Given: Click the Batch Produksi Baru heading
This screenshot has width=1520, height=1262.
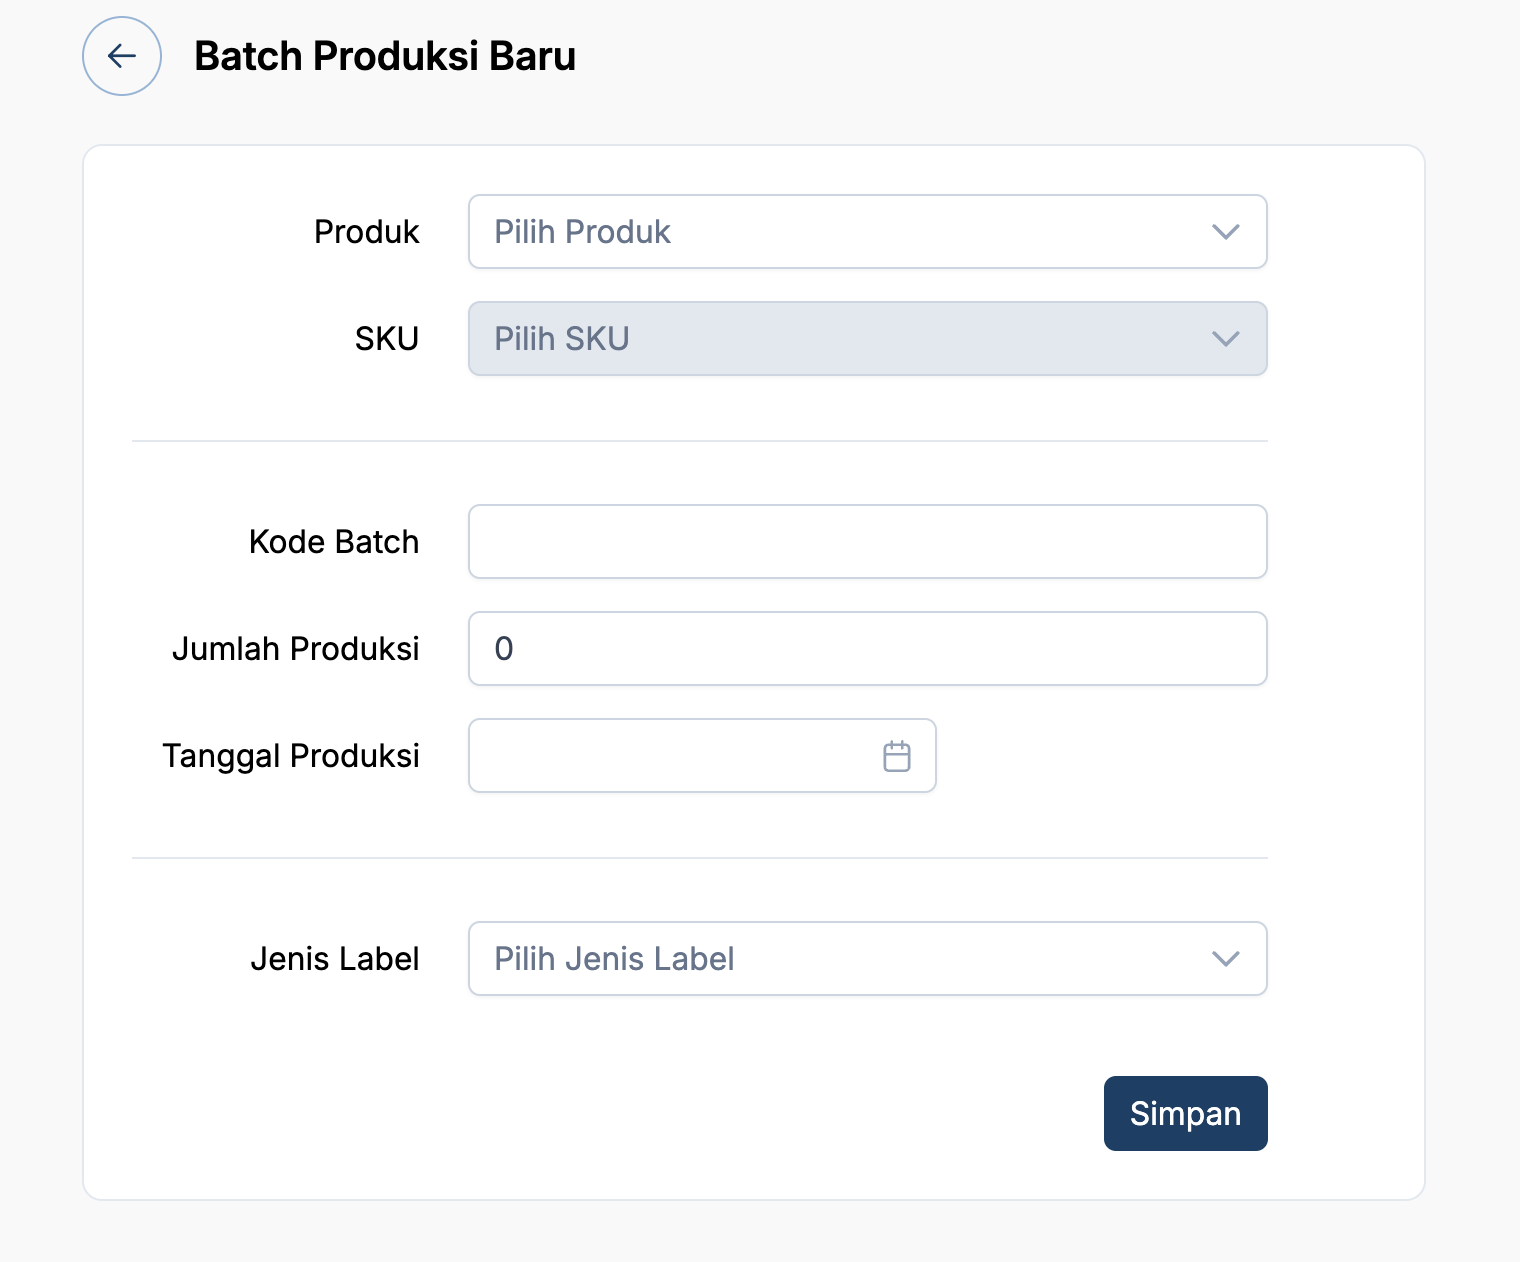Looking at the screenshot, I should 385,56.
